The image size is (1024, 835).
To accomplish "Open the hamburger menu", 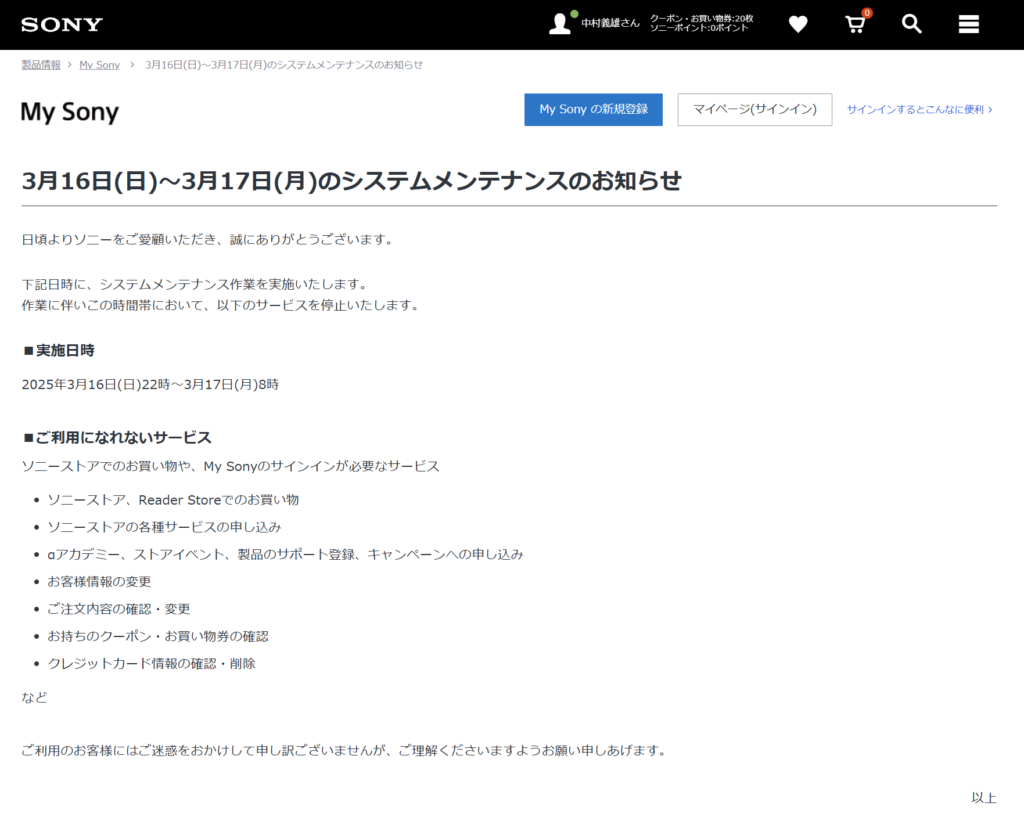I will pos(968,24).
